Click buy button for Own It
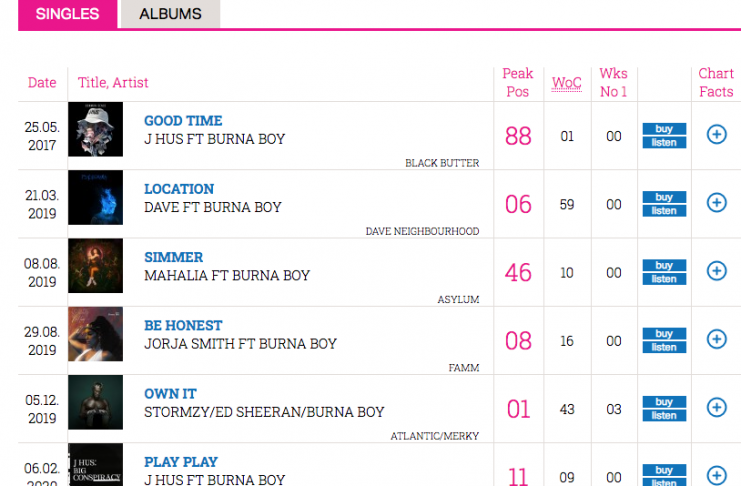 [x=664, y=402]
